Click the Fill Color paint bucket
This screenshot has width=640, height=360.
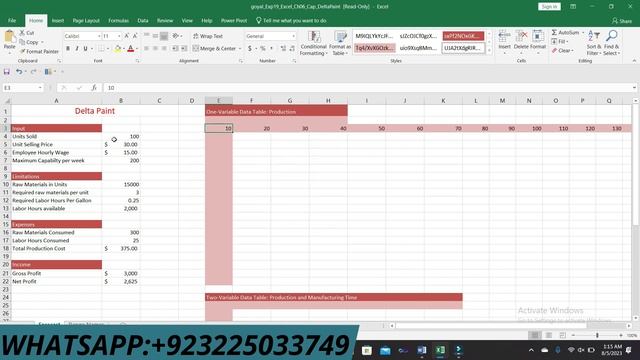point(118,49)
